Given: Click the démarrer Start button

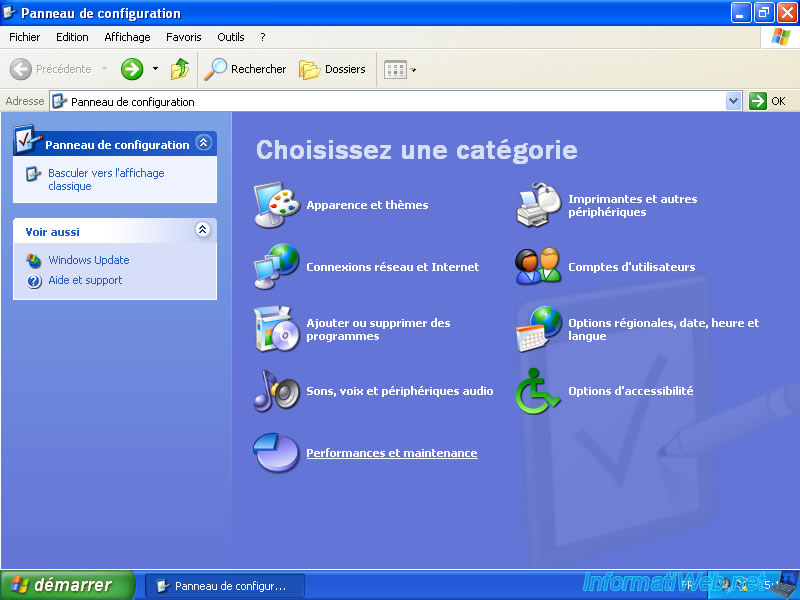Looking at the screenshot, I should pyautogui.click(x=67, y=585).
